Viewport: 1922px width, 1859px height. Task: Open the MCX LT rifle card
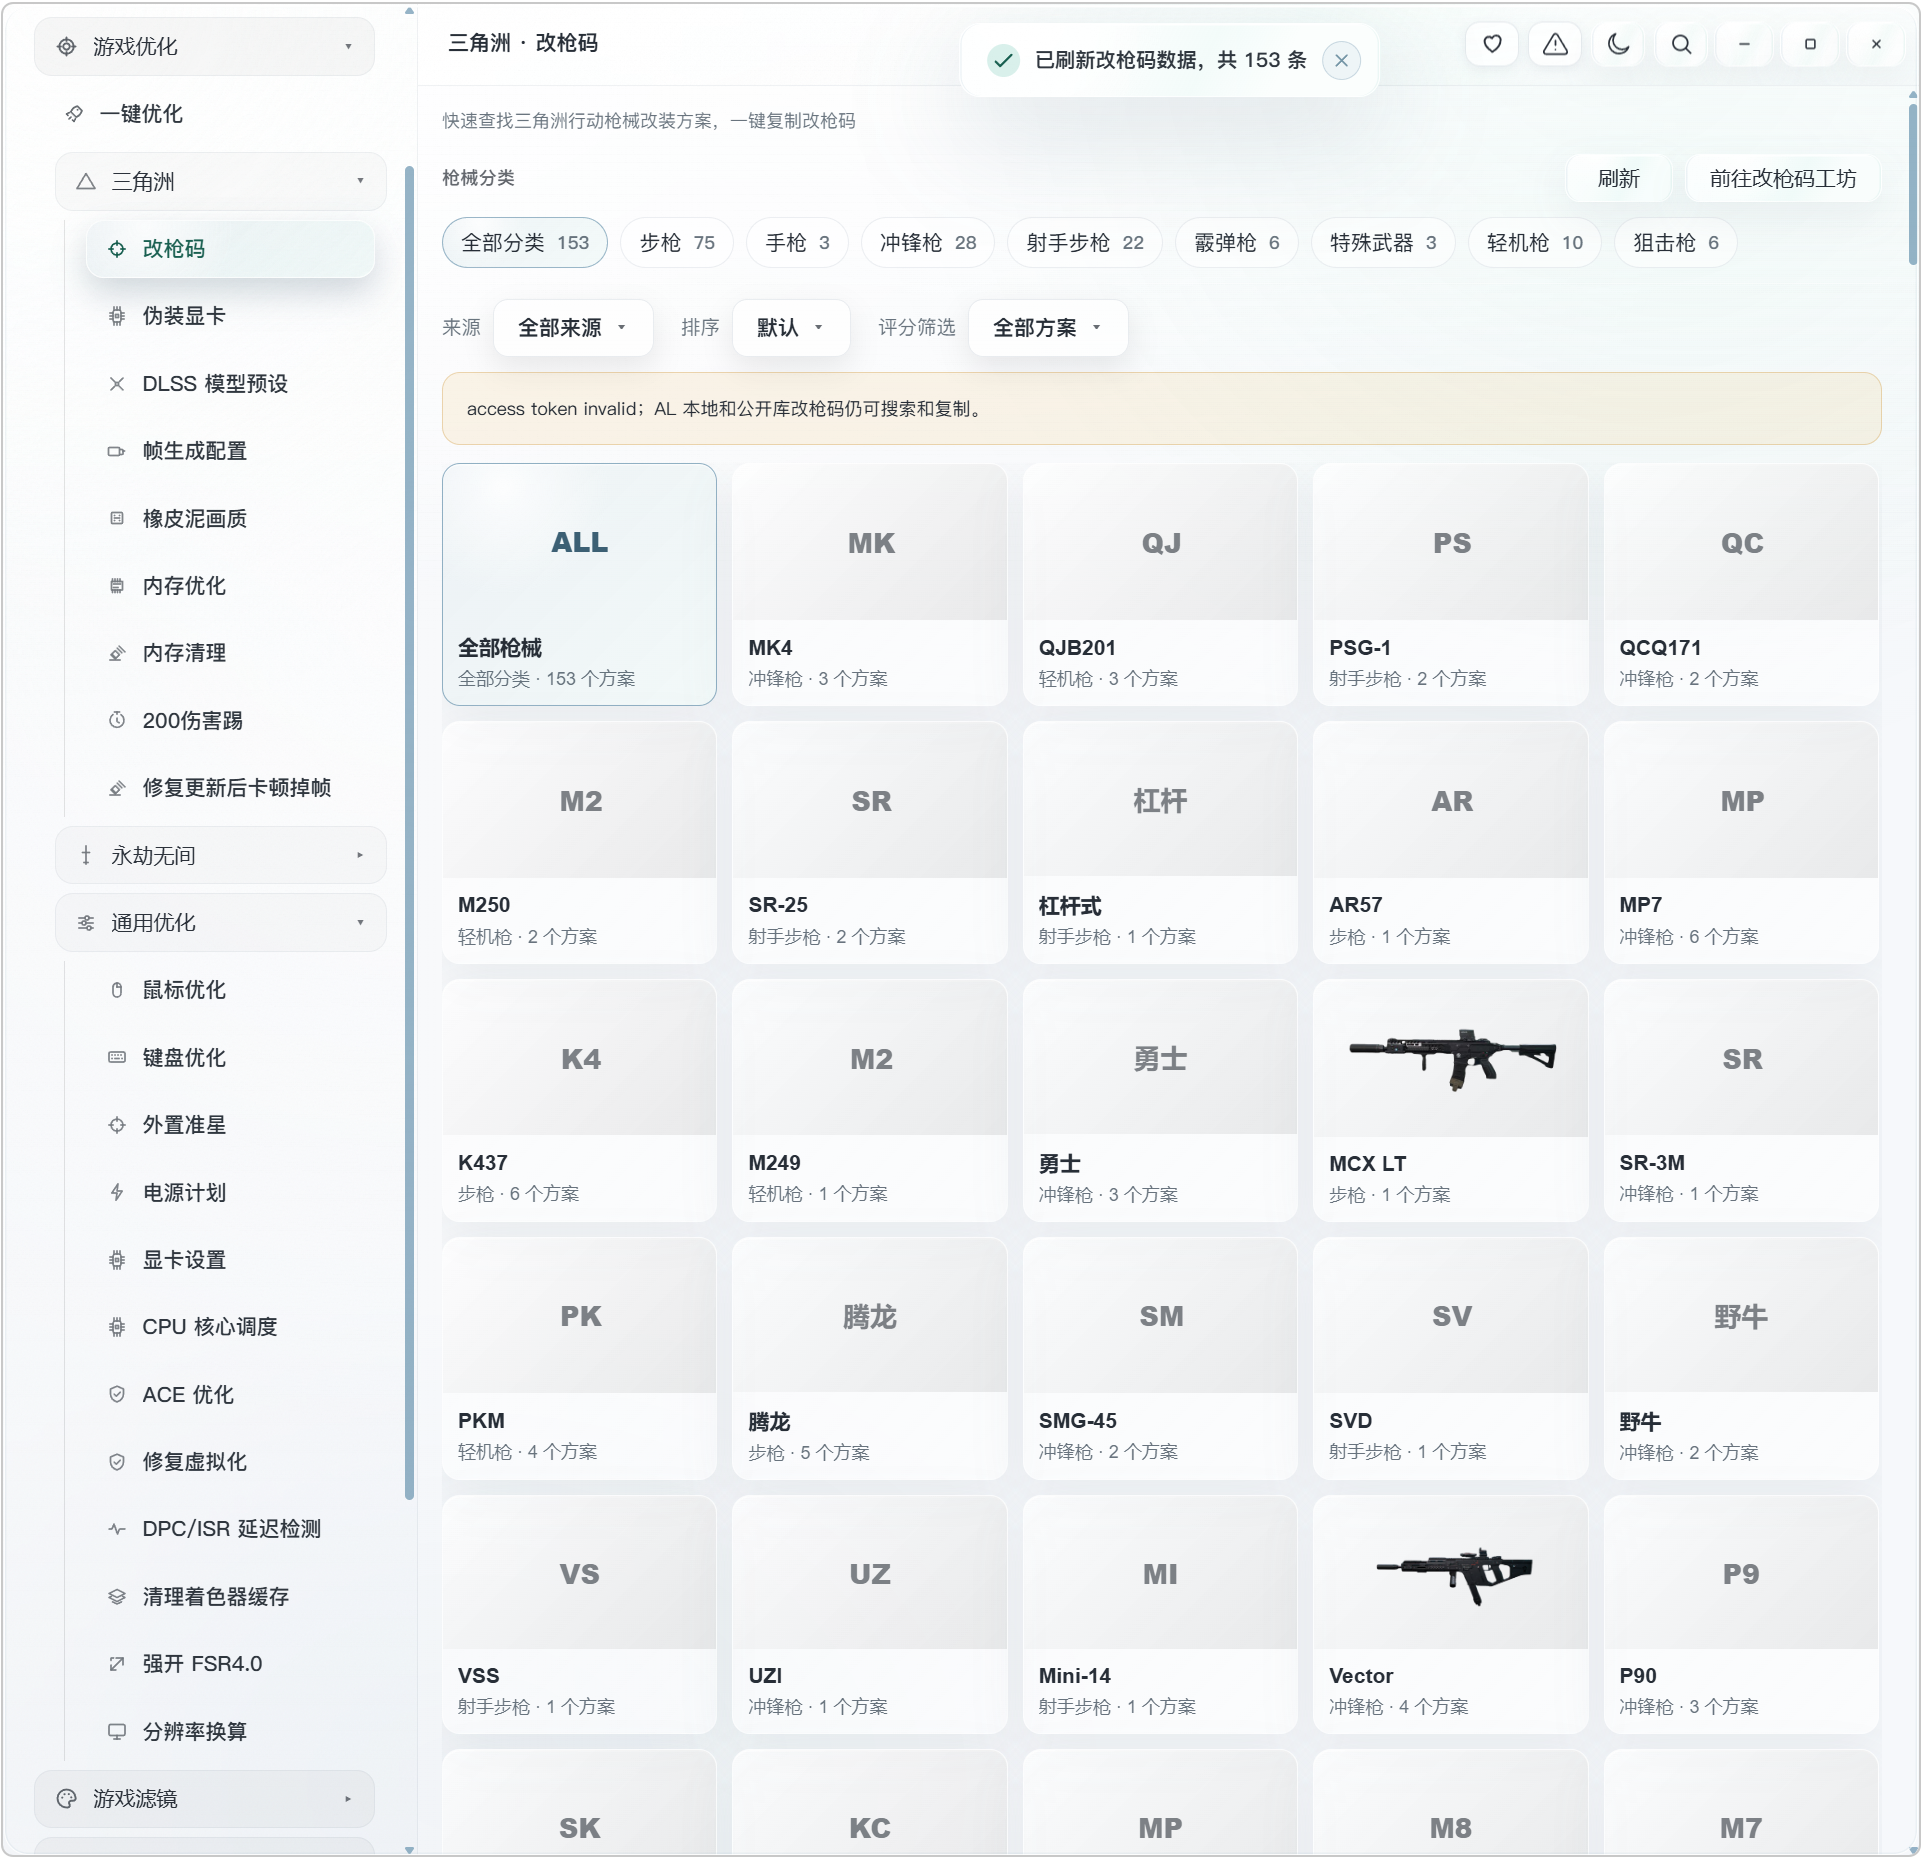coord(1450,1101)
